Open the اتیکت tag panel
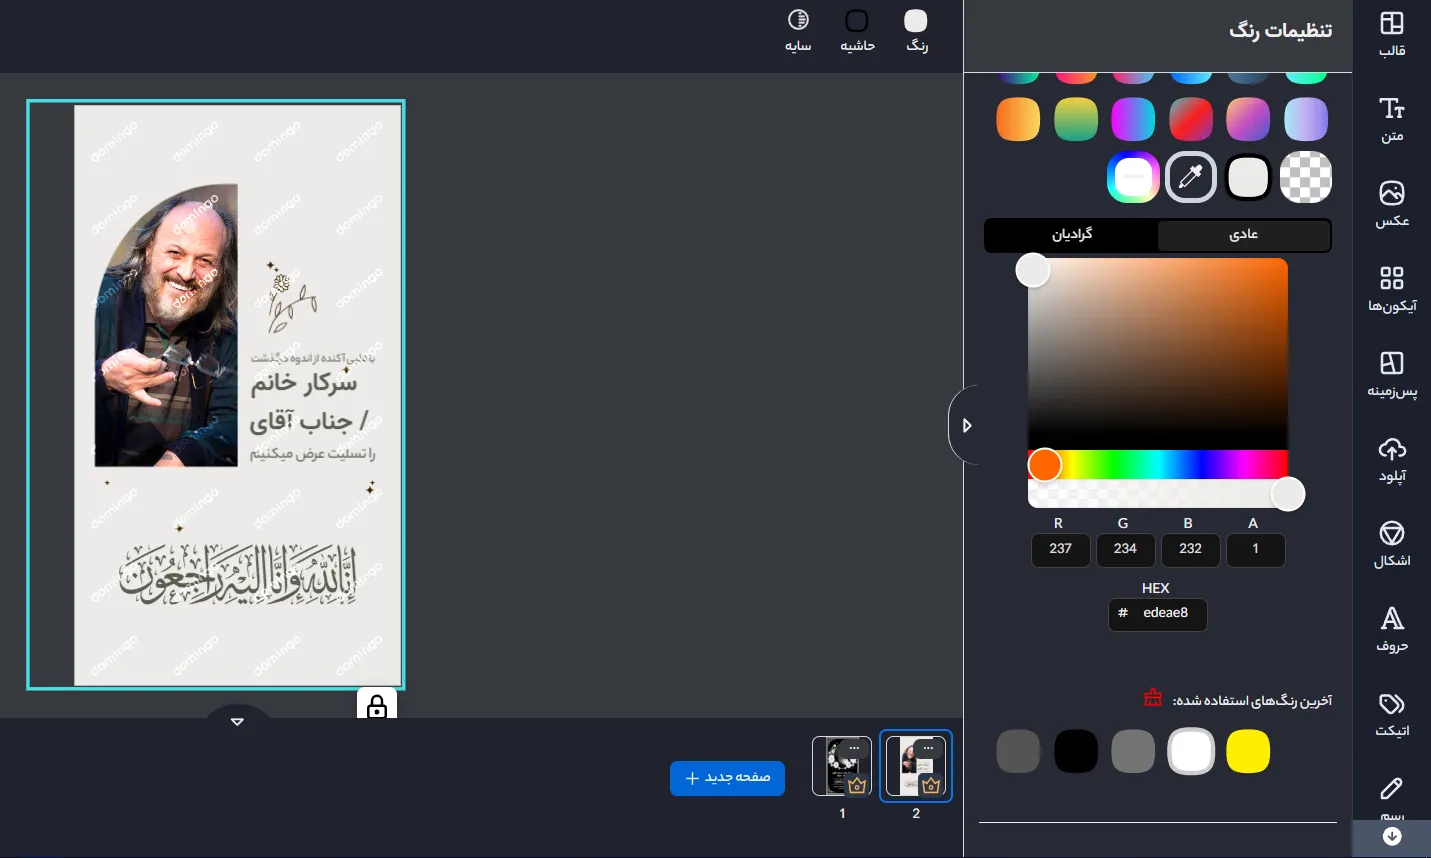This screenshot has height=858, width=1431. [x=1392, y=714]
